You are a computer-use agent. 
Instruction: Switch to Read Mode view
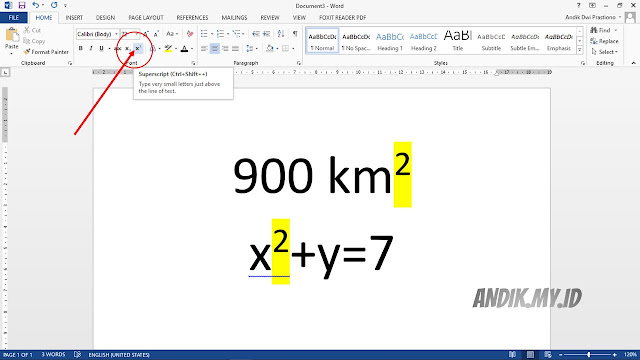512,355
